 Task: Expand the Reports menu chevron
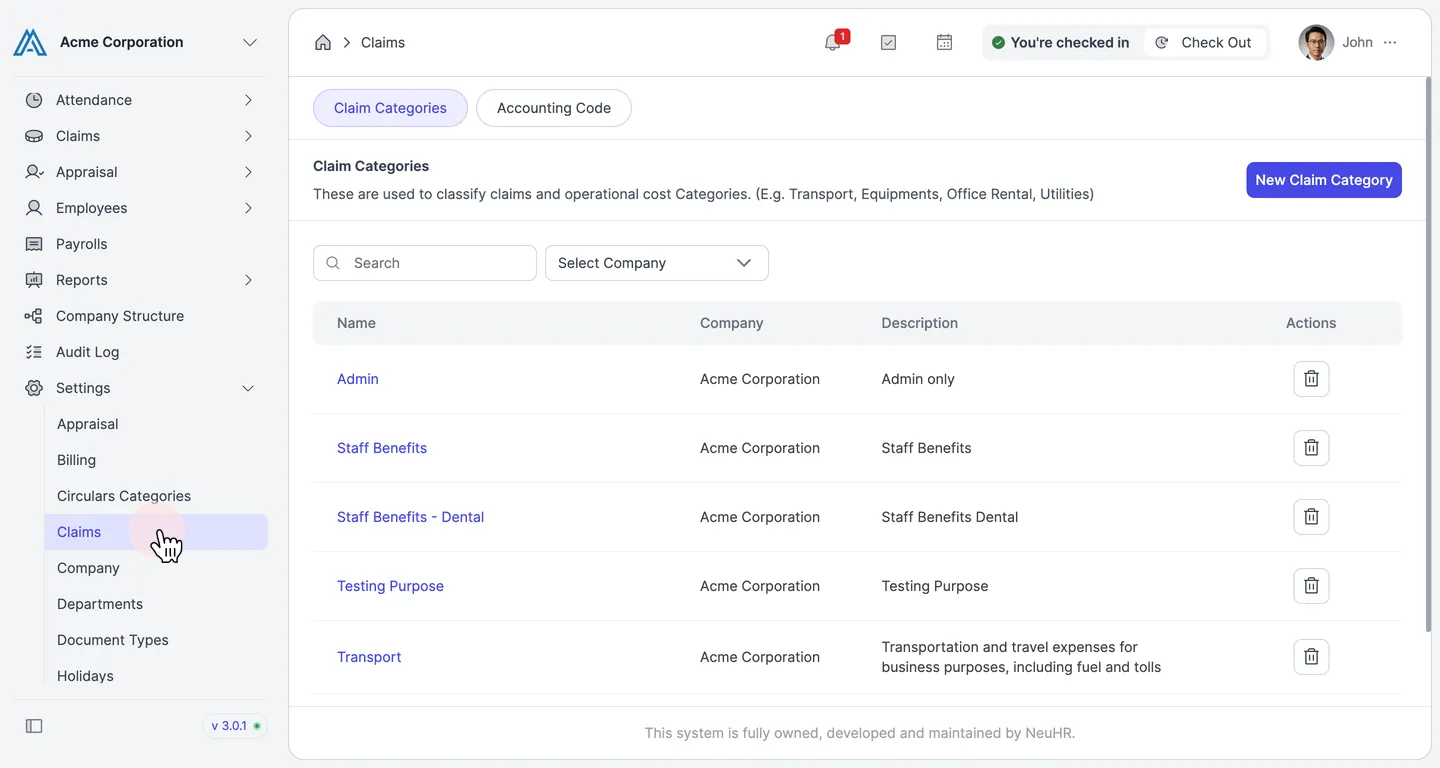[248, 280]
